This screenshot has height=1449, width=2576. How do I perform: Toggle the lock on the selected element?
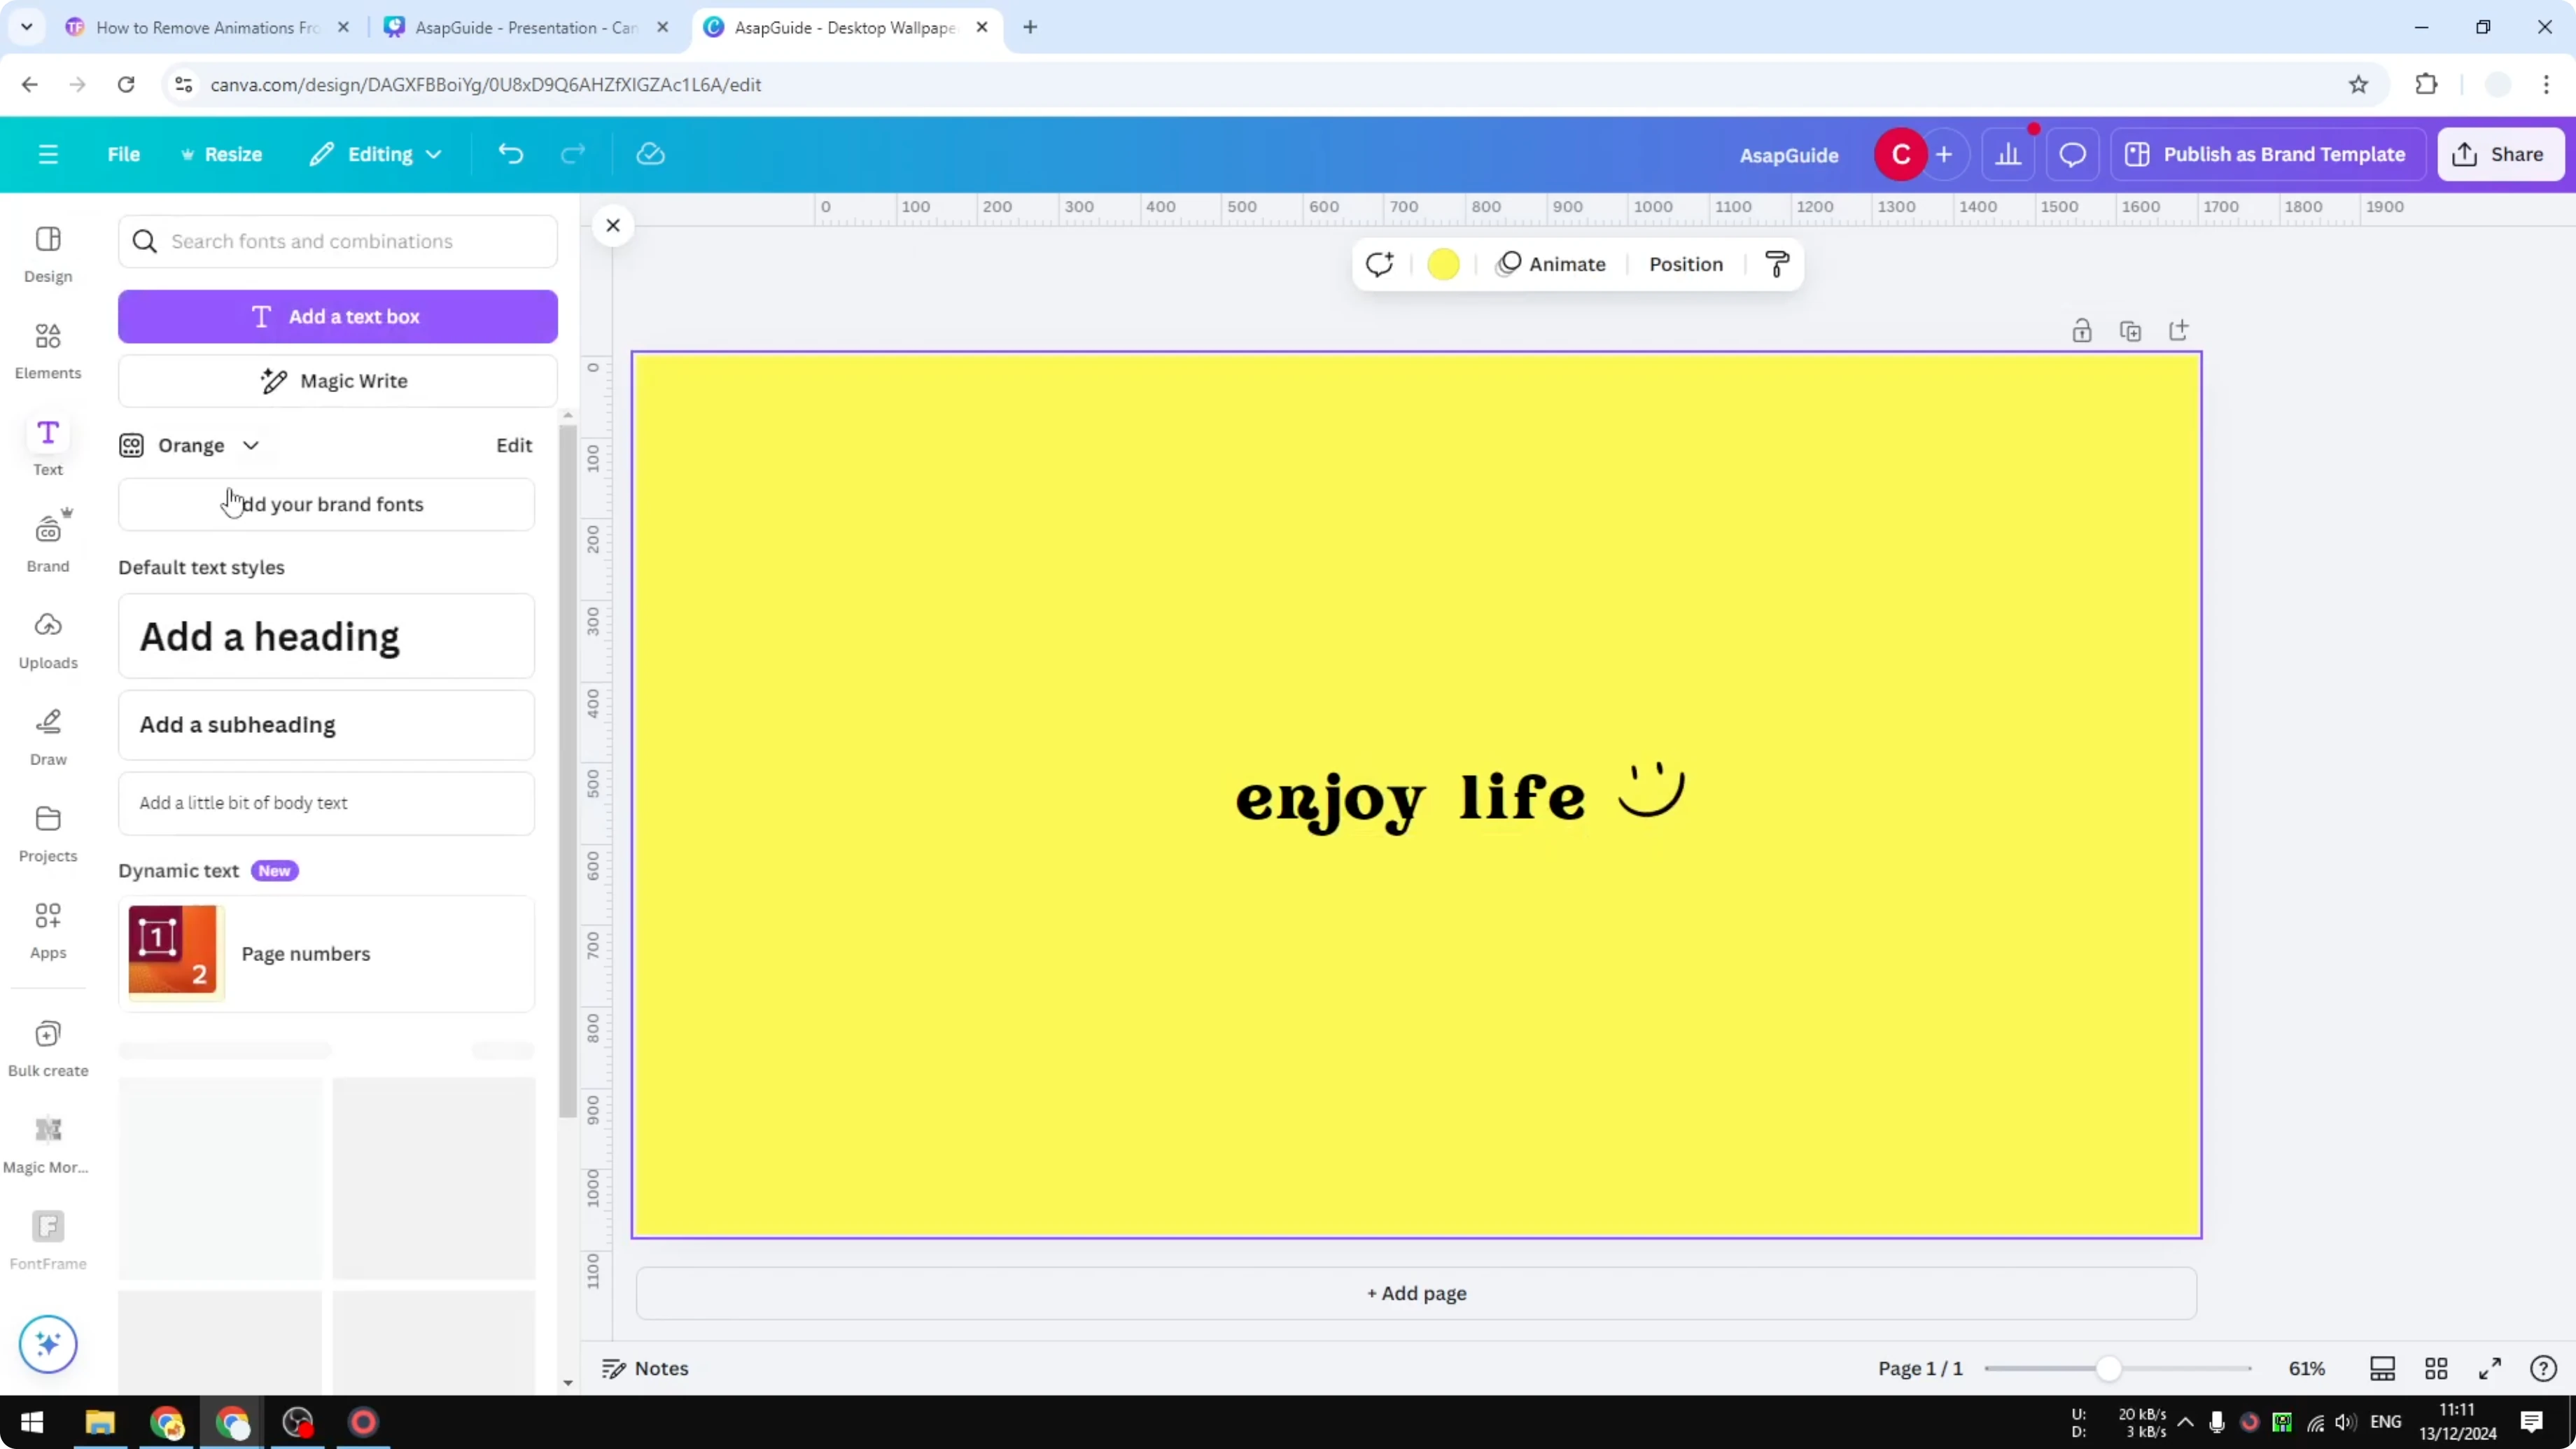coord(2082,330)
